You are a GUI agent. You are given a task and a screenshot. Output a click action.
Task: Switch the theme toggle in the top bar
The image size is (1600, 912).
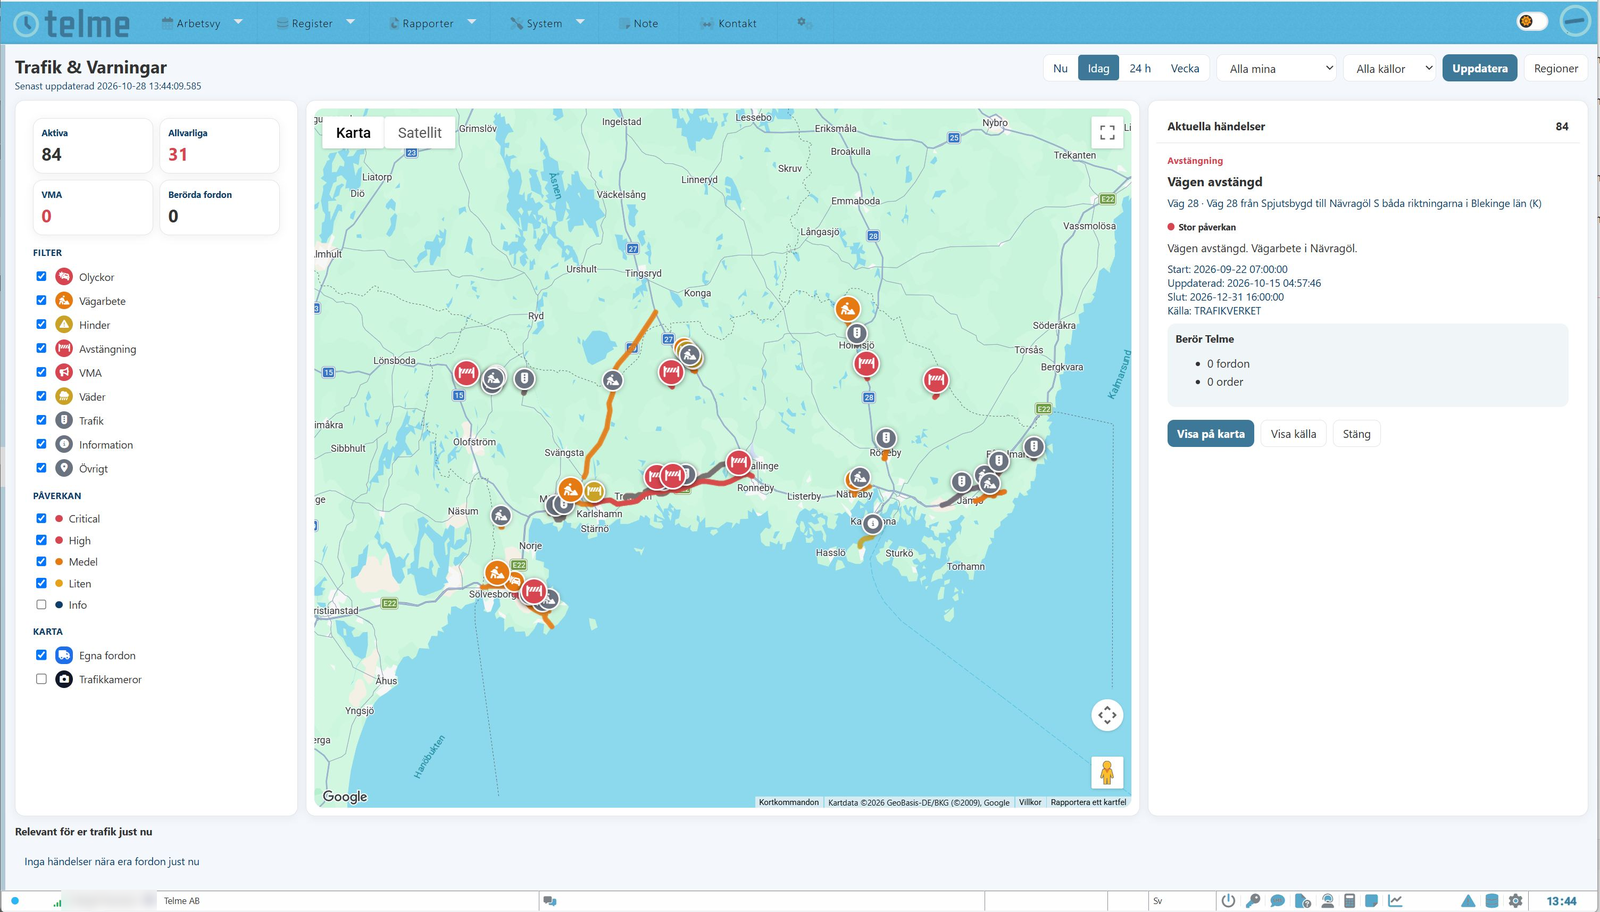1532,21
